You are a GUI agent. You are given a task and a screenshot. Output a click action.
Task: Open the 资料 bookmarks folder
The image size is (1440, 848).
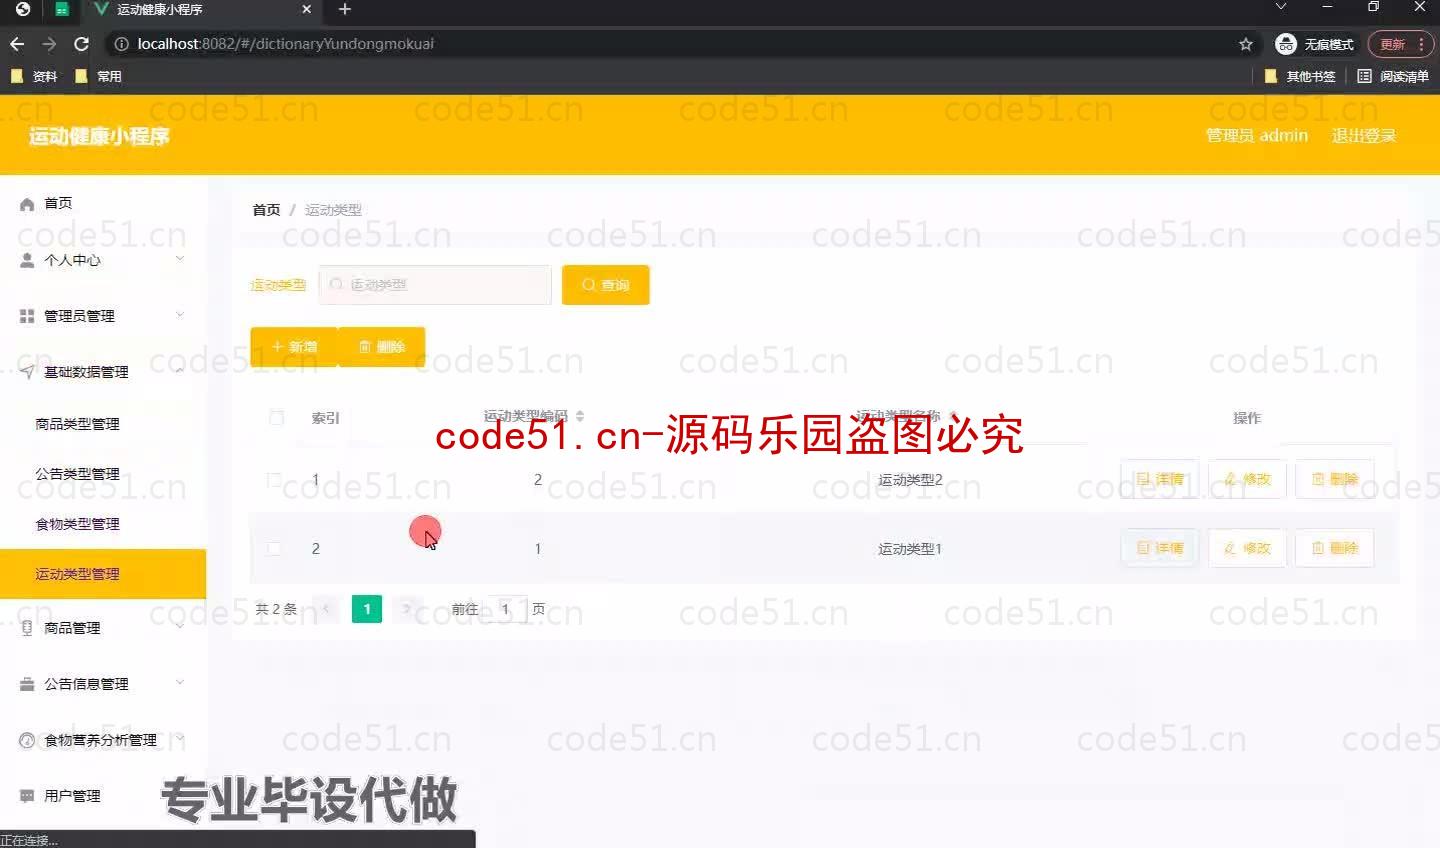[x=34, y=76]
